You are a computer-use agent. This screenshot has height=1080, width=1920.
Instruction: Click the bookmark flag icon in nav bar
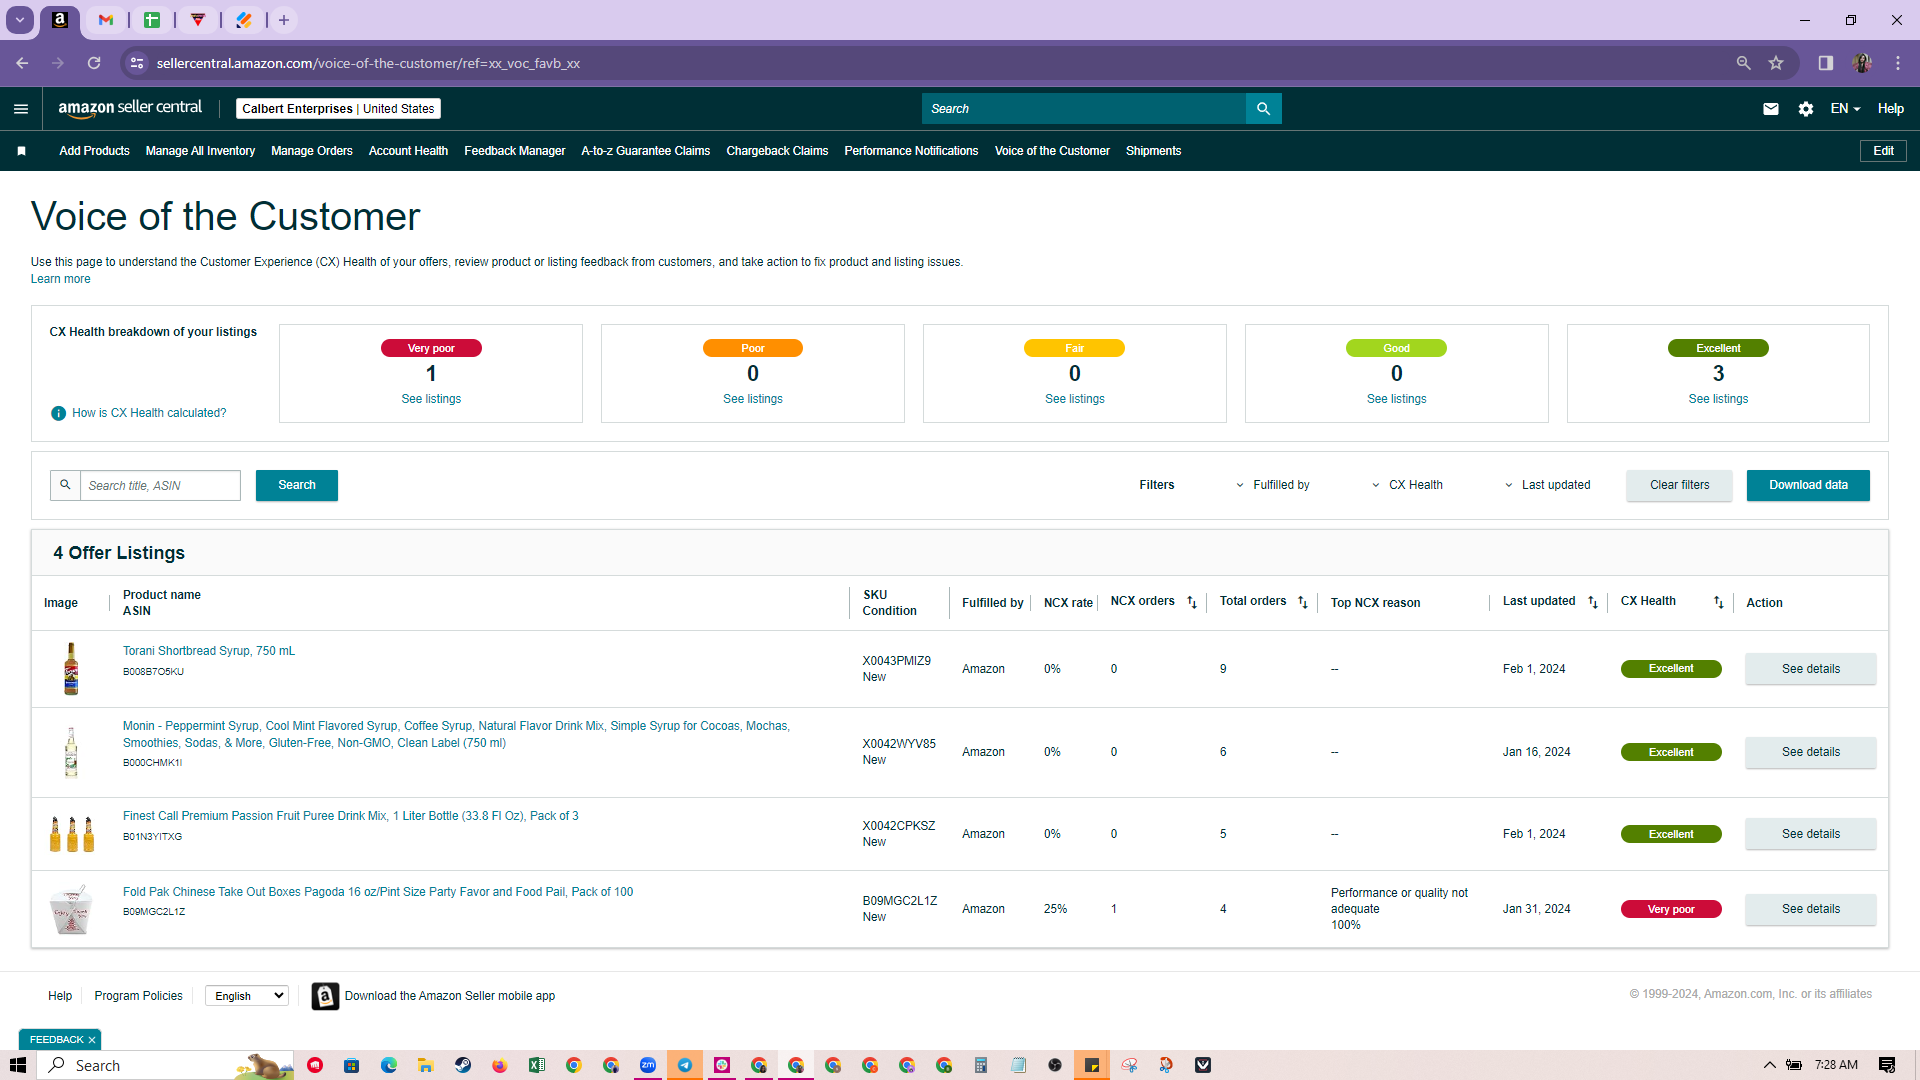point(21,151)
